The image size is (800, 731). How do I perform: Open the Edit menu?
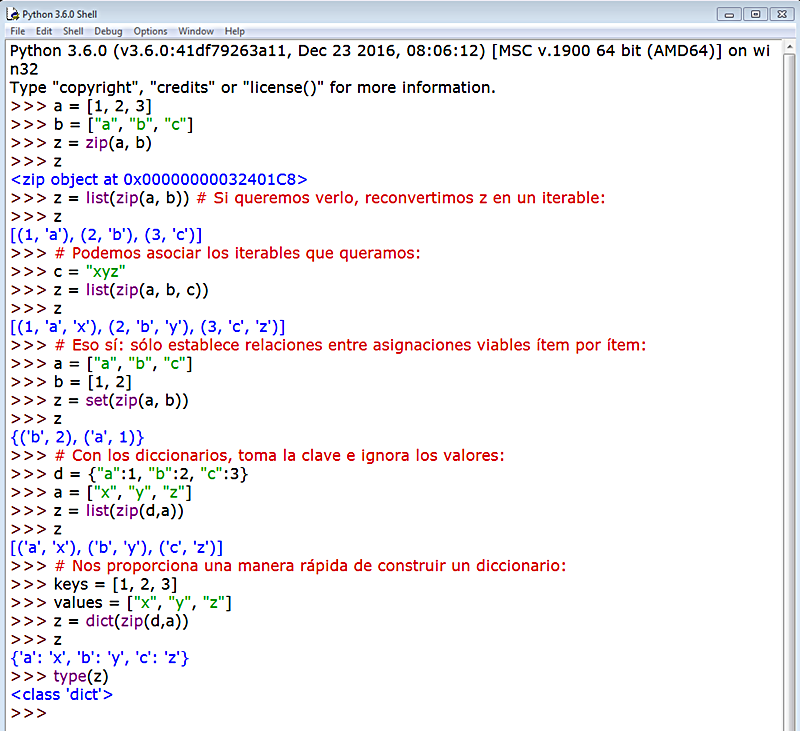click(43, 31)
